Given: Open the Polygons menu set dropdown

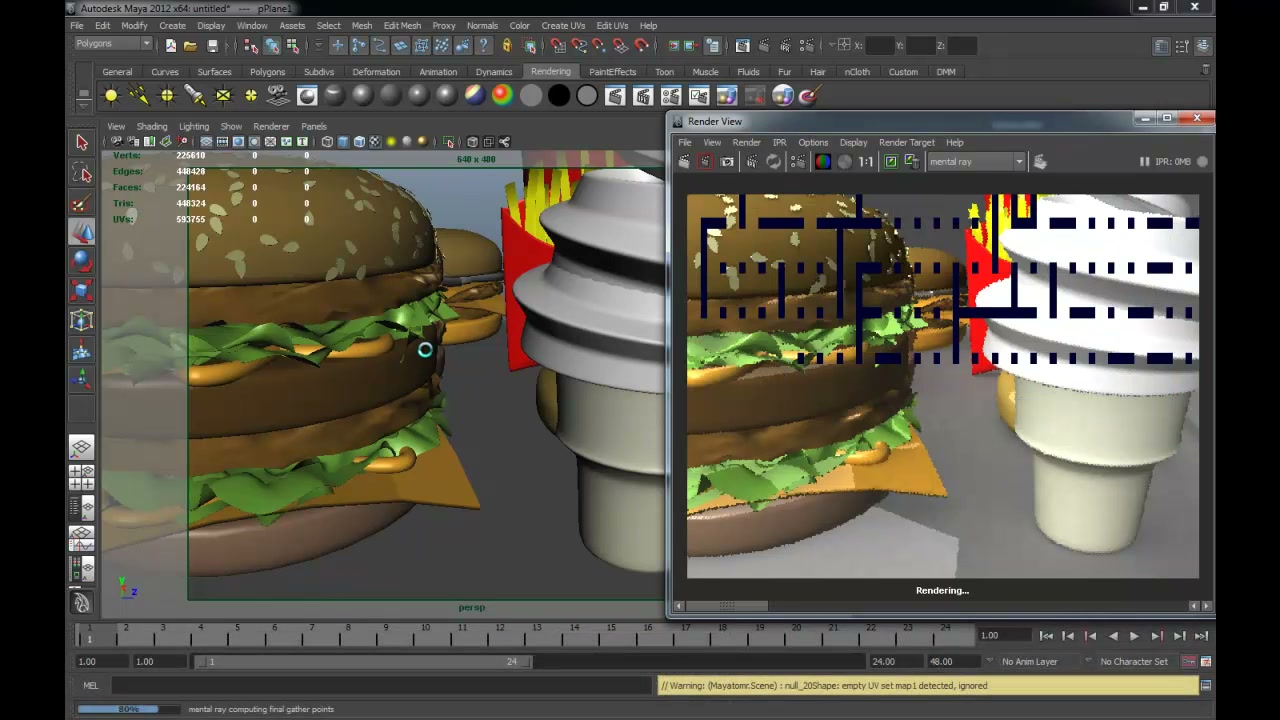Looking at the screenshot, I should point(113,44).
